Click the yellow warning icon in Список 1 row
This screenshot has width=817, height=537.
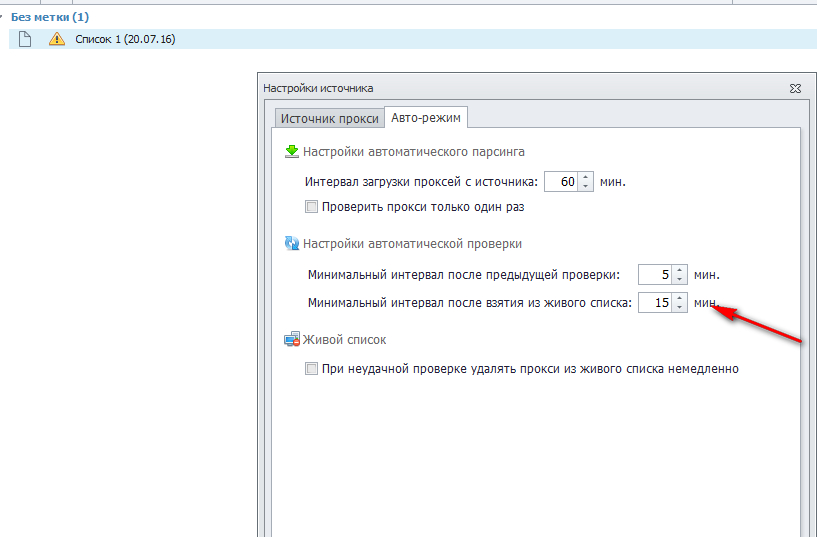57,39
